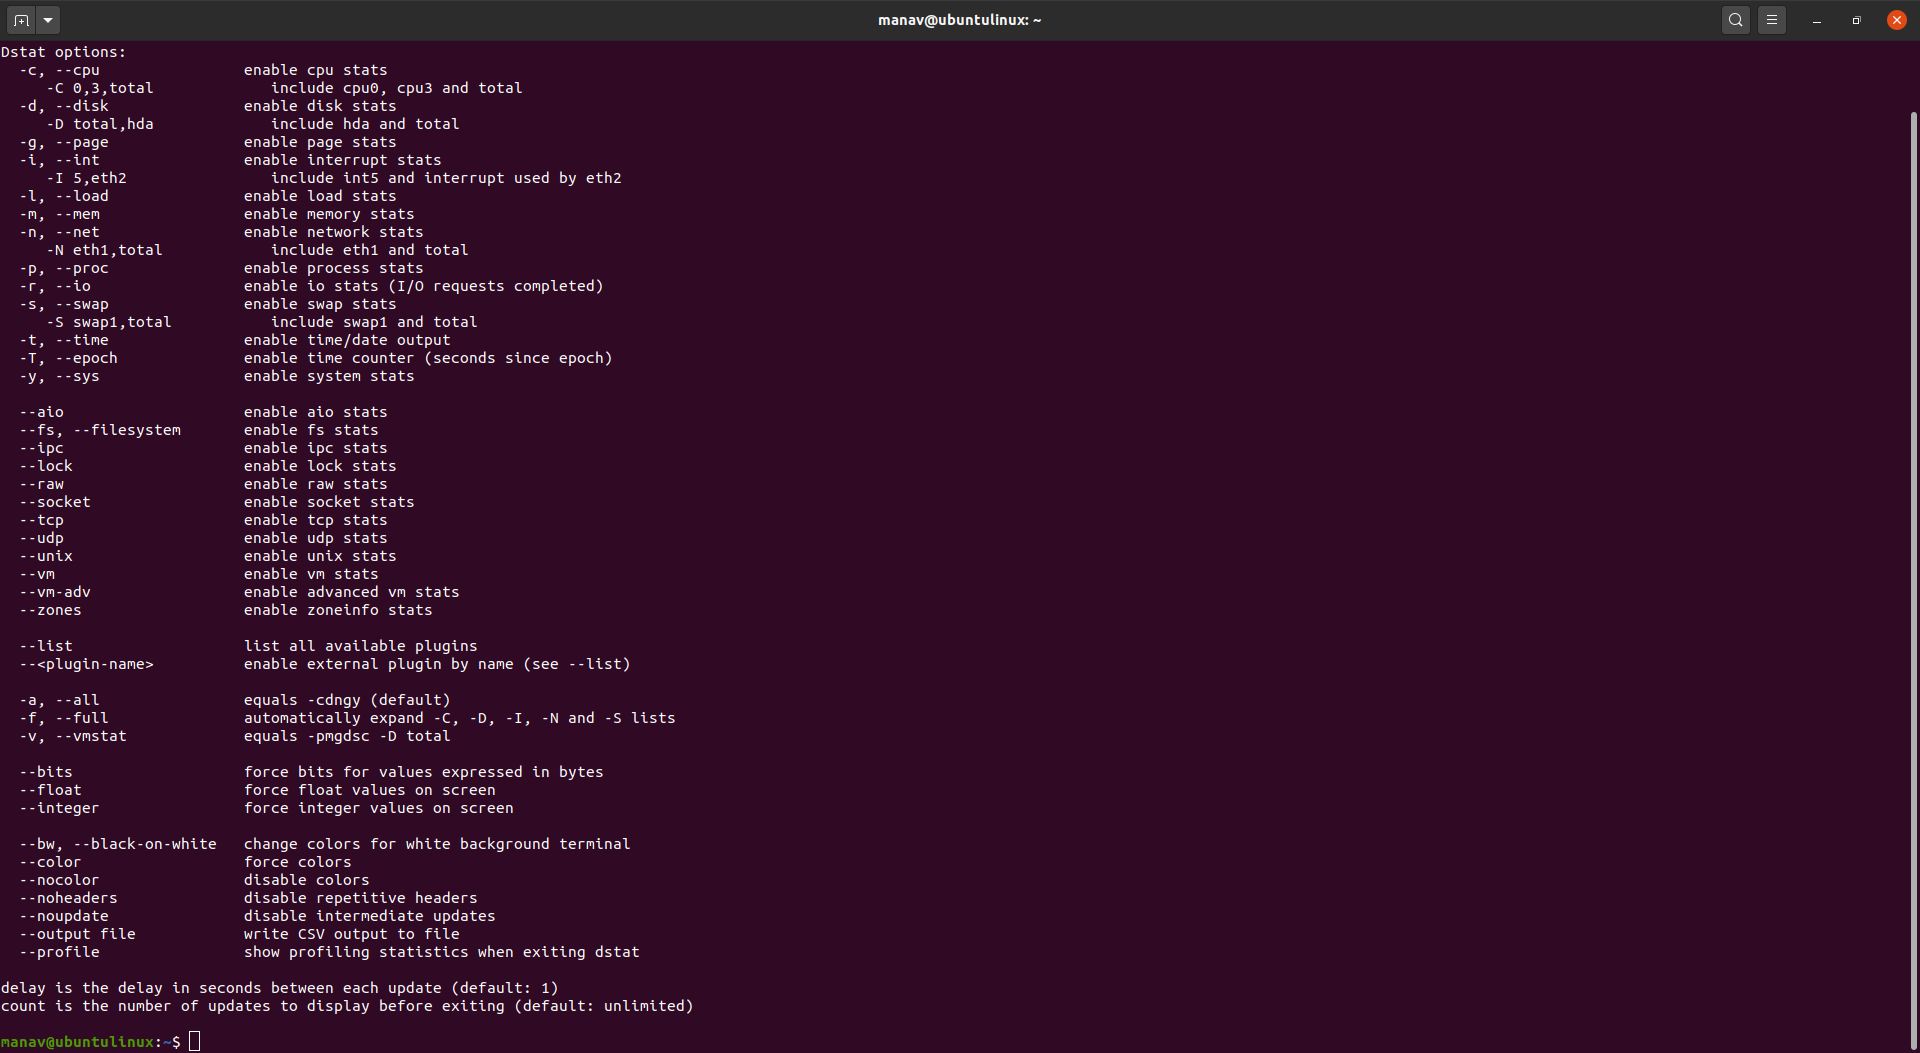The image size is (1920, 1053).
Task: Click the '-i, --int' option
Action: click(x=60, y=160)
